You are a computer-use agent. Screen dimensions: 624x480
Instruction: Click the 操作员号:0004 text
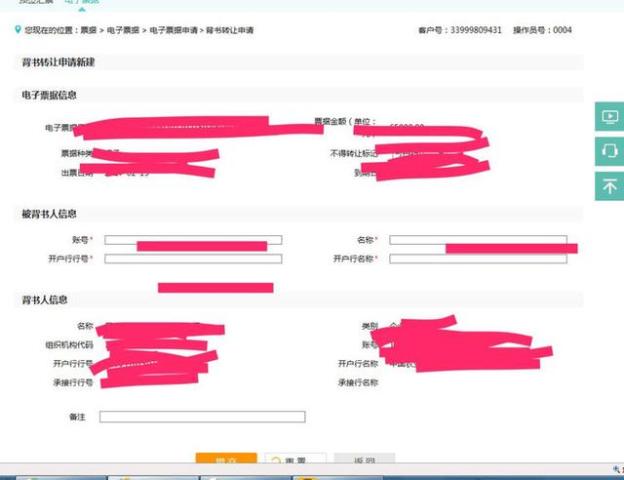(542, 30)
